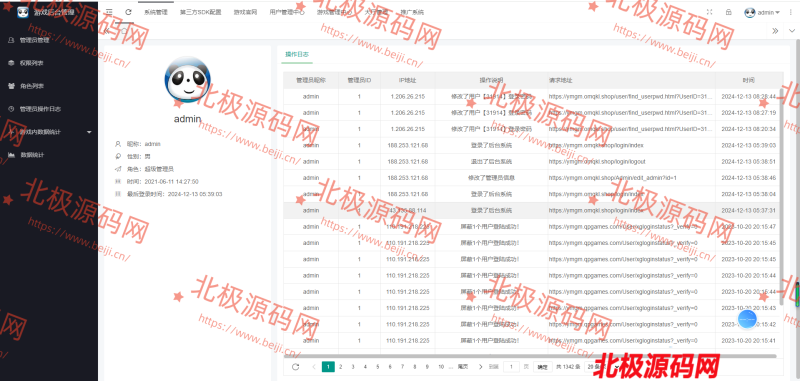
Task: Click the 2023-10-20 20:15:47 time cell
Action: coord(748,226)
